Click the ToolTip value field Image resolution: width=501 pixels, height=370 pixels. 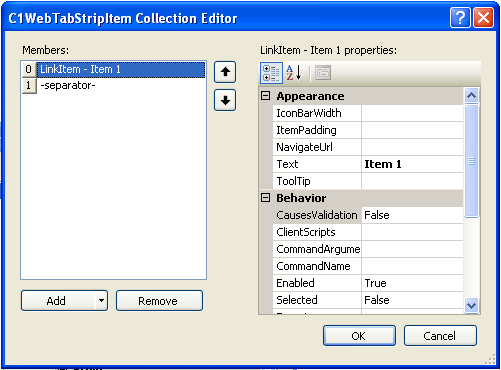[412, 181]
